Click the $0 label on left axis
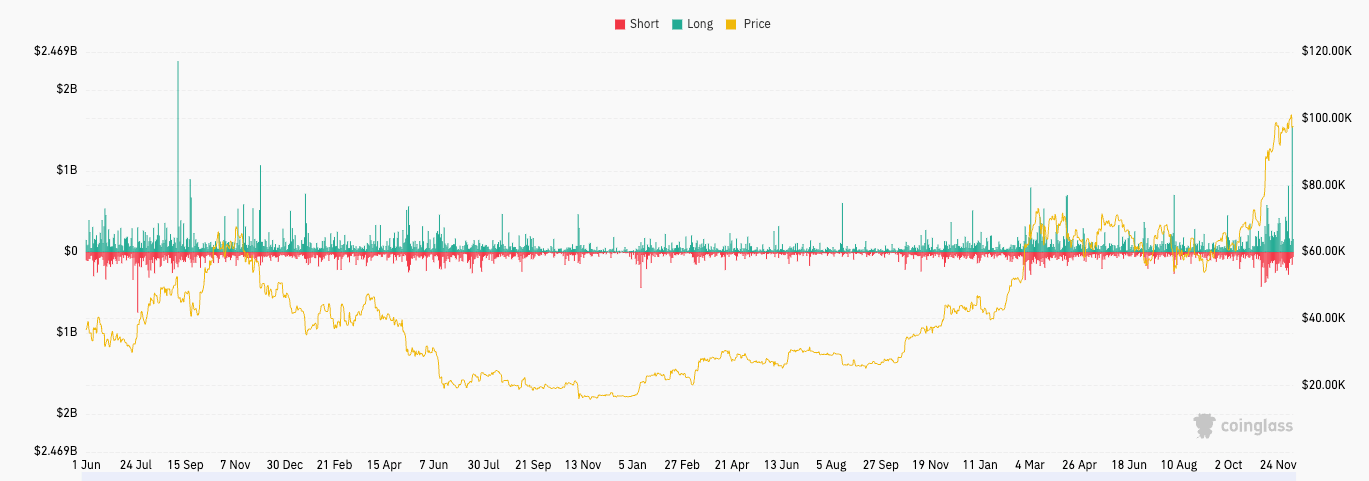Image resolution: width=1369 pixels, height=481 pixels. 70,251
